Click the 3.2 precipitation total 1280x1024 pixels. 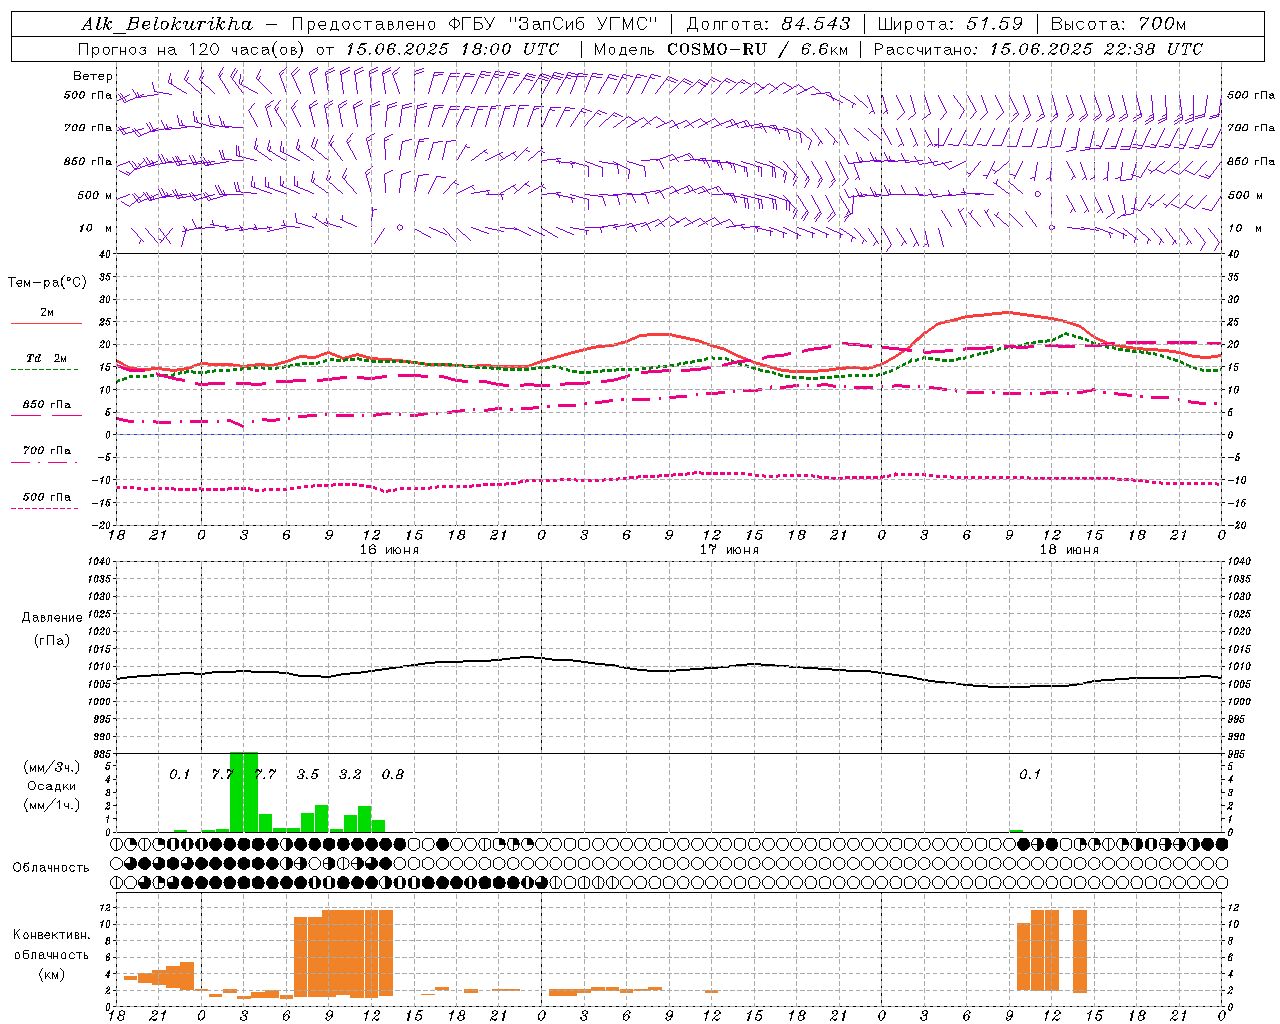click(350, 775)
